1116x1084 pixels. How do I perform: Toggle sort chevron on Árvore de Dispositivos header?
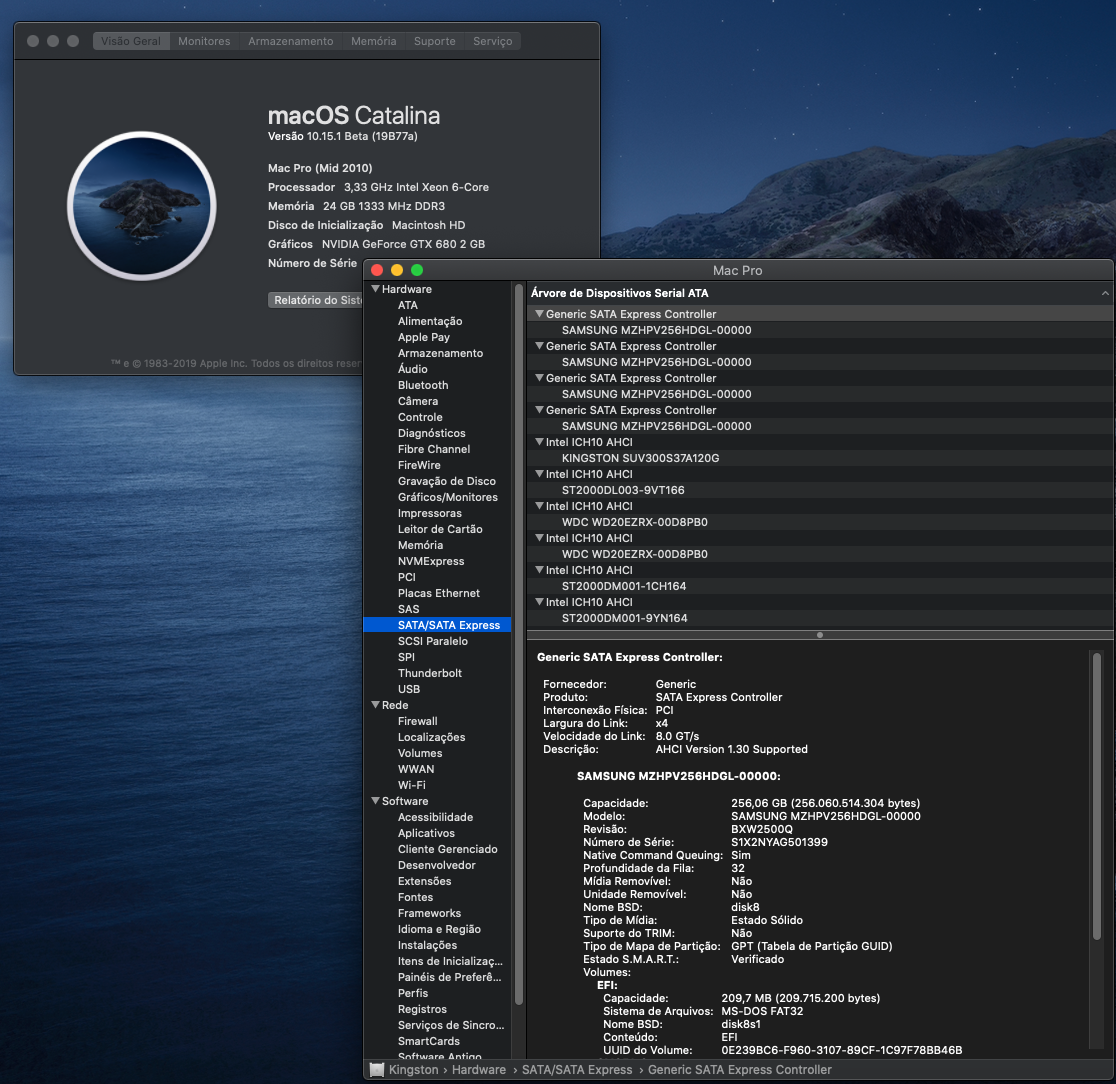coord(1105,293)
